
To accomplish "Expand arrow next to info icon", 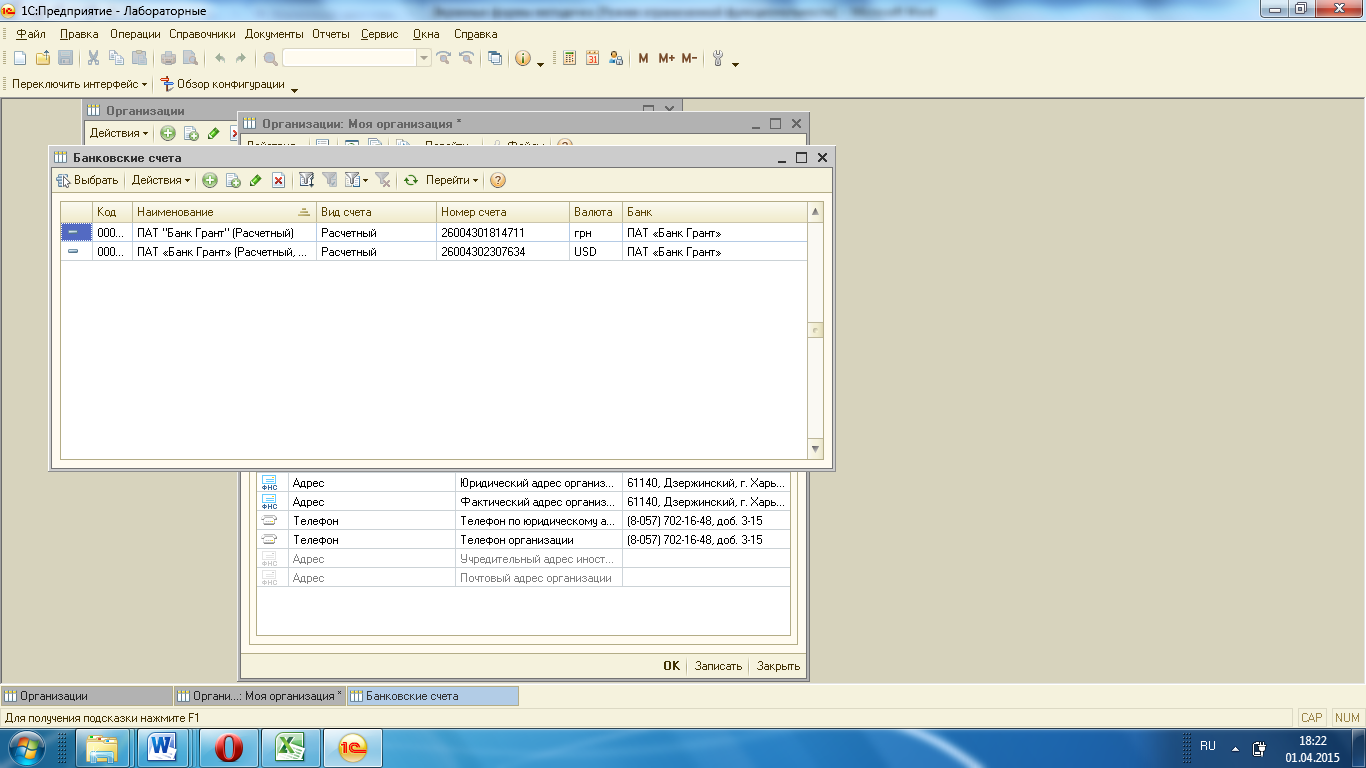I will coord(541,63).
